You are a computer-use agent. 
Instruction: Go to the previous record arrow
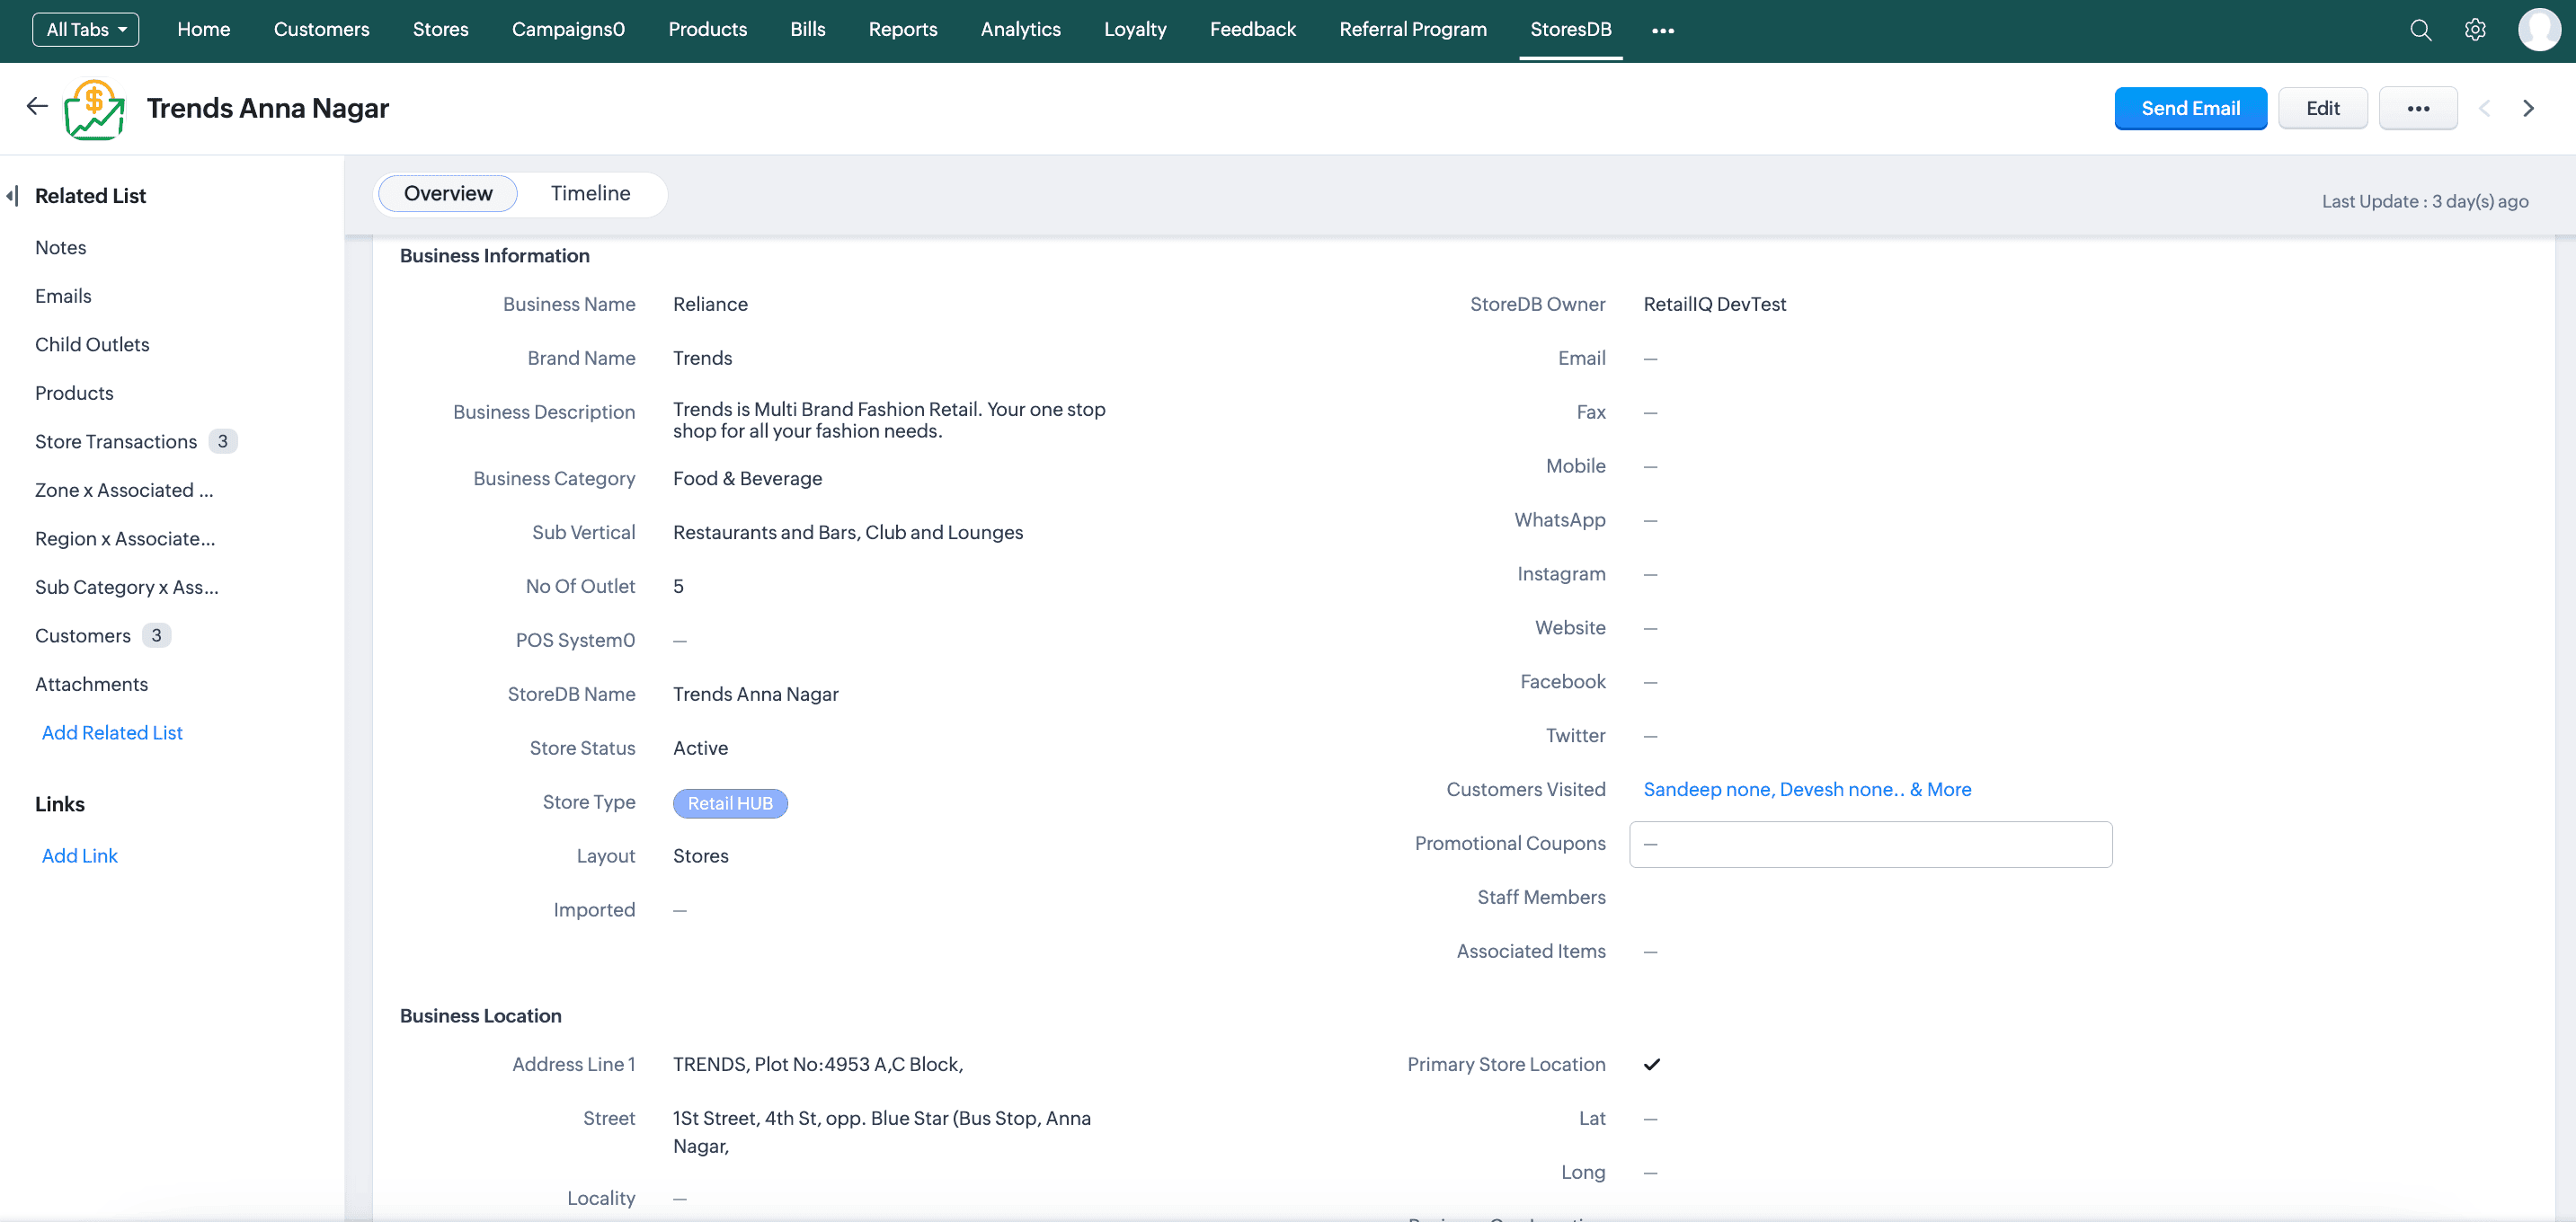pos(2484,108)
